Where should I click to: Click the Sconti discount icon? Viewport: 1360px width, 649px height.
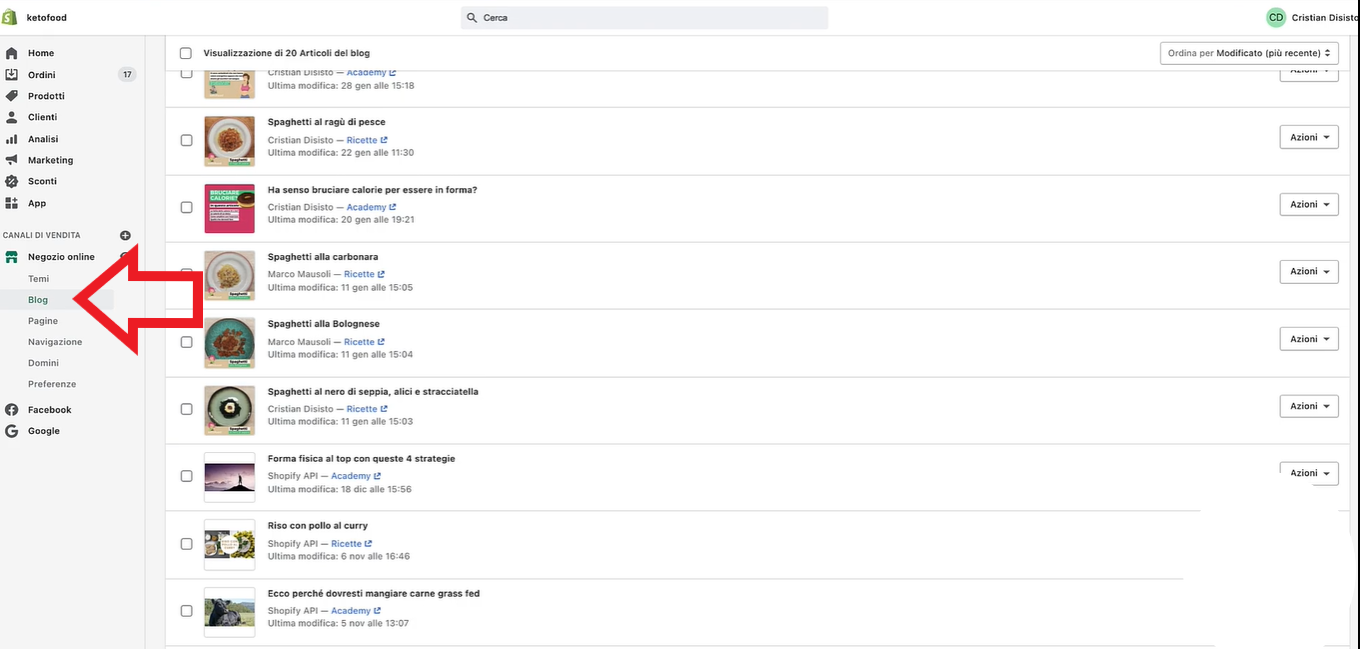click(12, 181)
